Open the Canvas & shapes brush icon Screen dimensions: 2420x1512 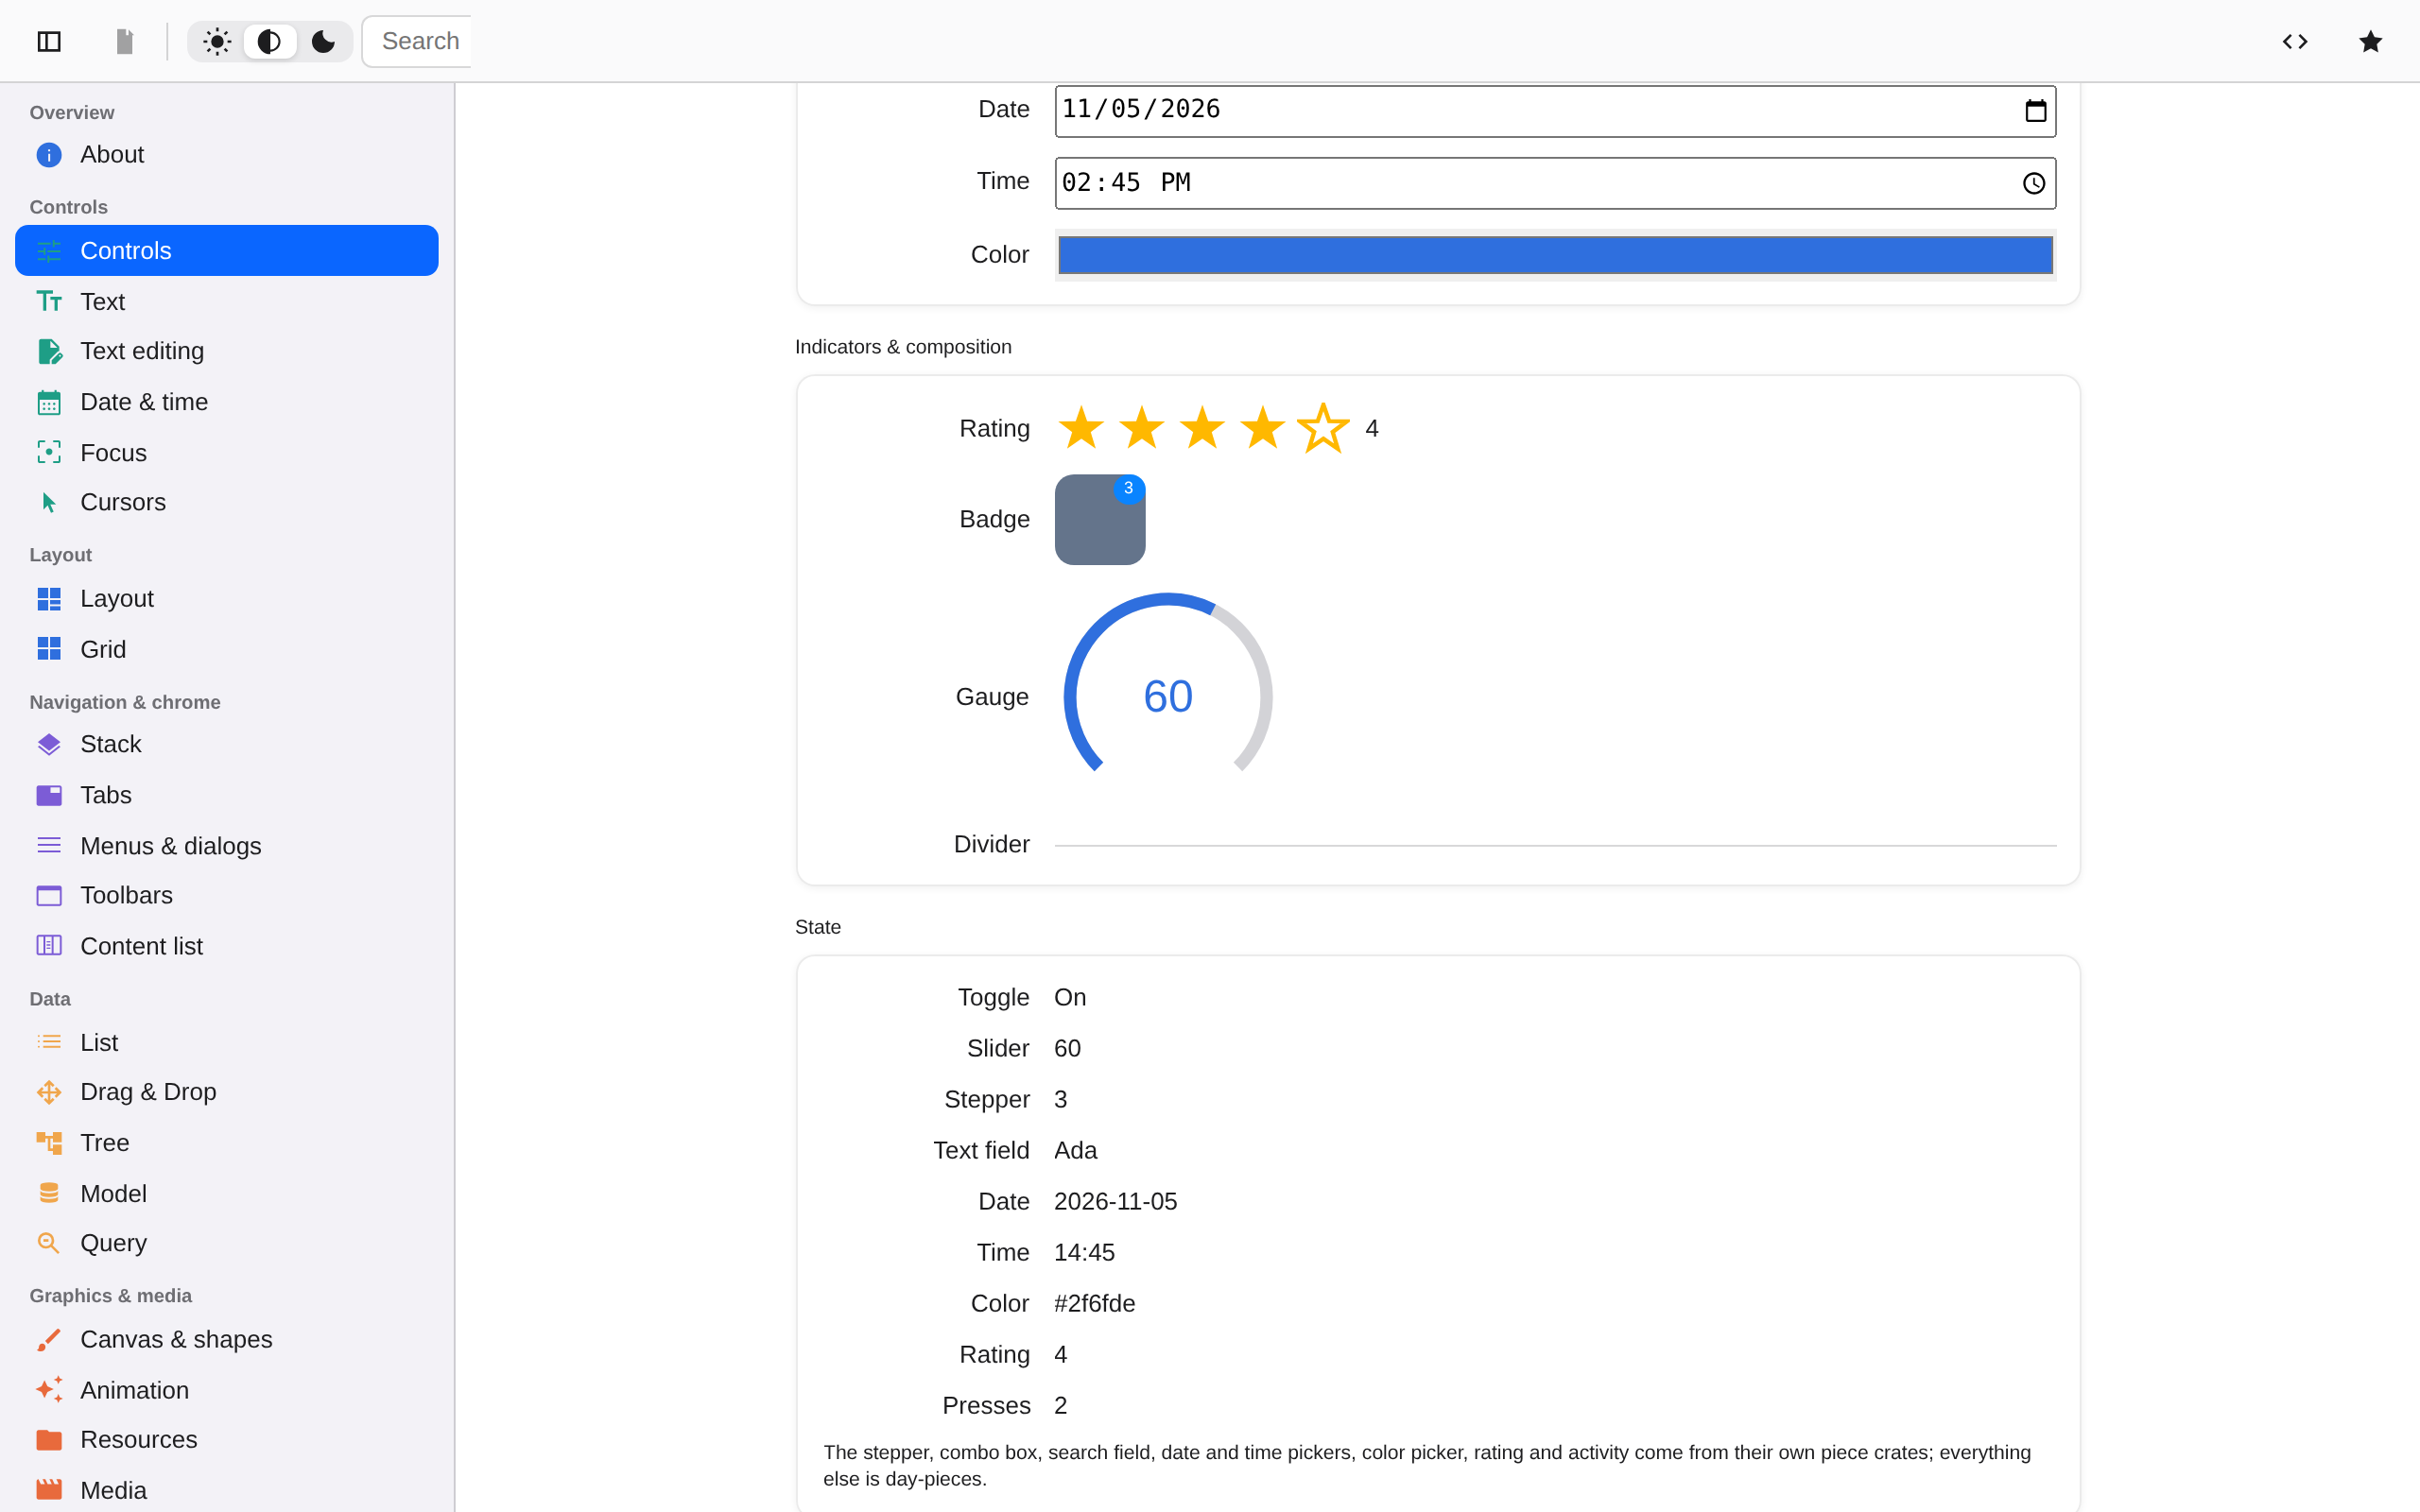(x=49, y=1339)
